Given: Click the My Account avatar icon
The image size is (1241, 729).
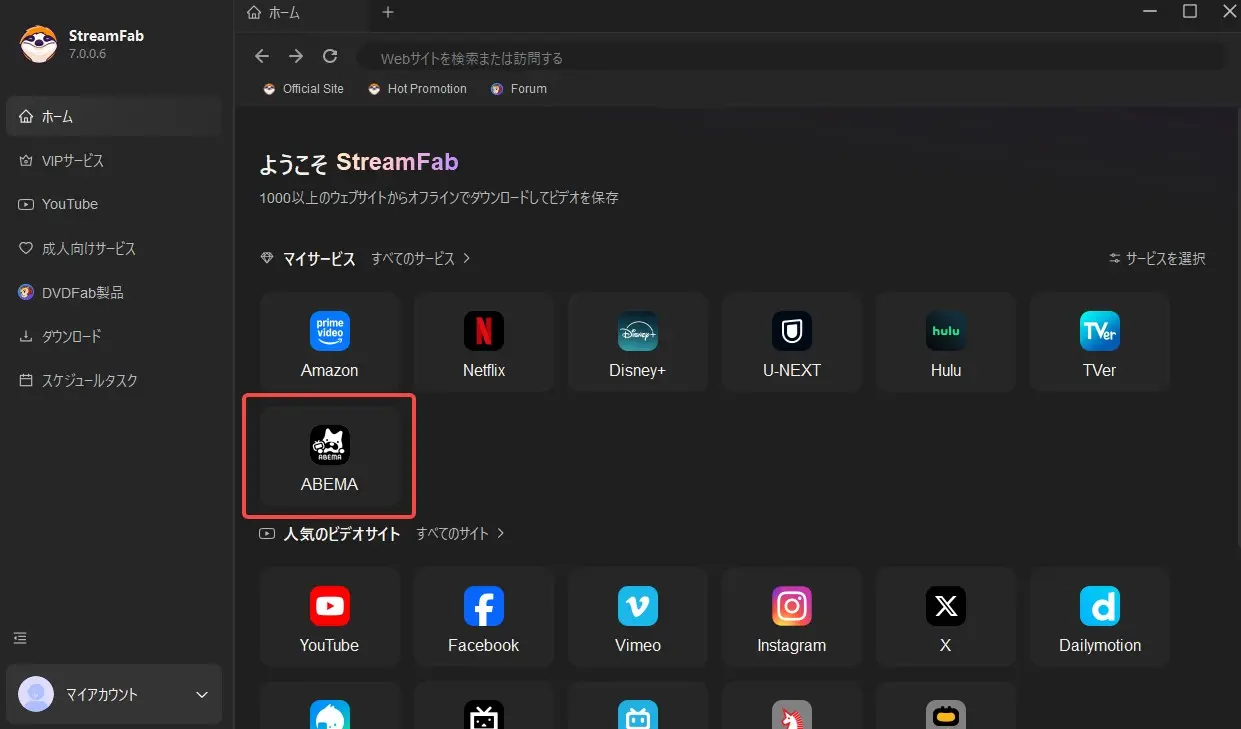Looking at the screenshot, I should click(x=36, y=694).
